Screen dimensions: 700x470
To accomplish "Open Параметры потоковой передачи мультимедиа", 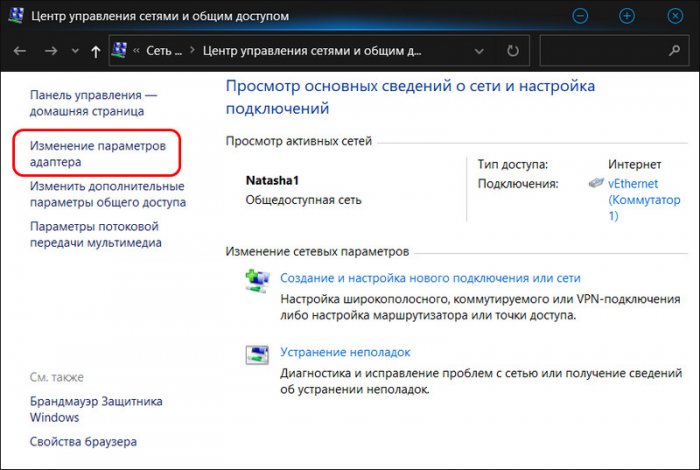I will [96, 234].
